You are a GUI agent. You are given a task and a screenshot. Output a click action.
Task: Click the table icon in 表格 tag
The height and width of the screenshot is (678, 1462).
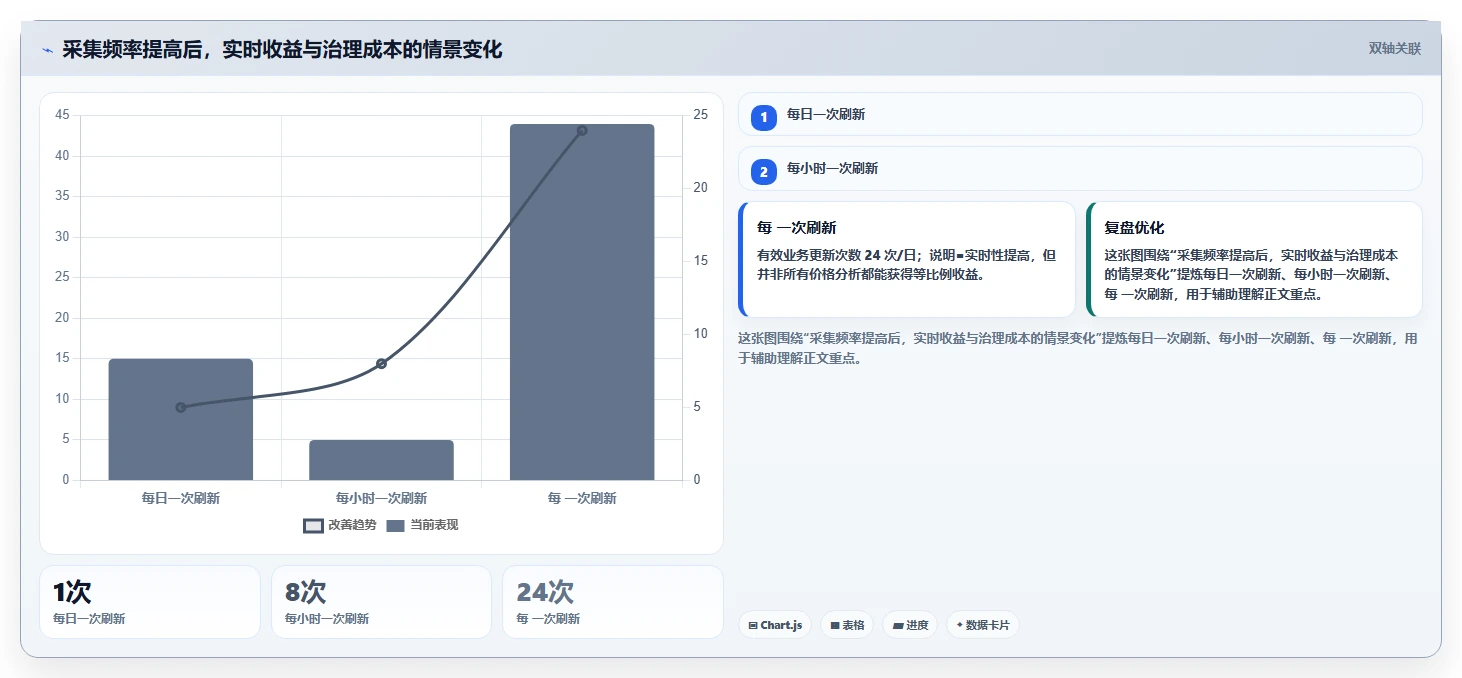click(x=835, y=626)
